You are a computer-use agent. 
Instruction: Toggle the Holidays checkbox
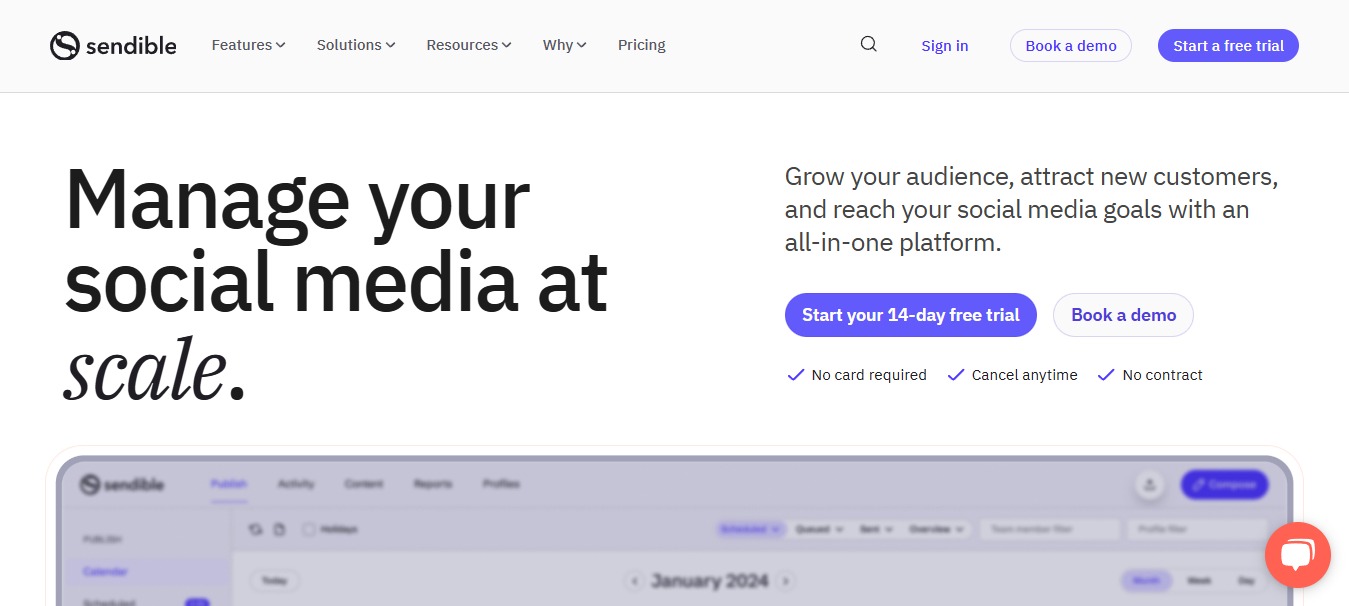309,529
